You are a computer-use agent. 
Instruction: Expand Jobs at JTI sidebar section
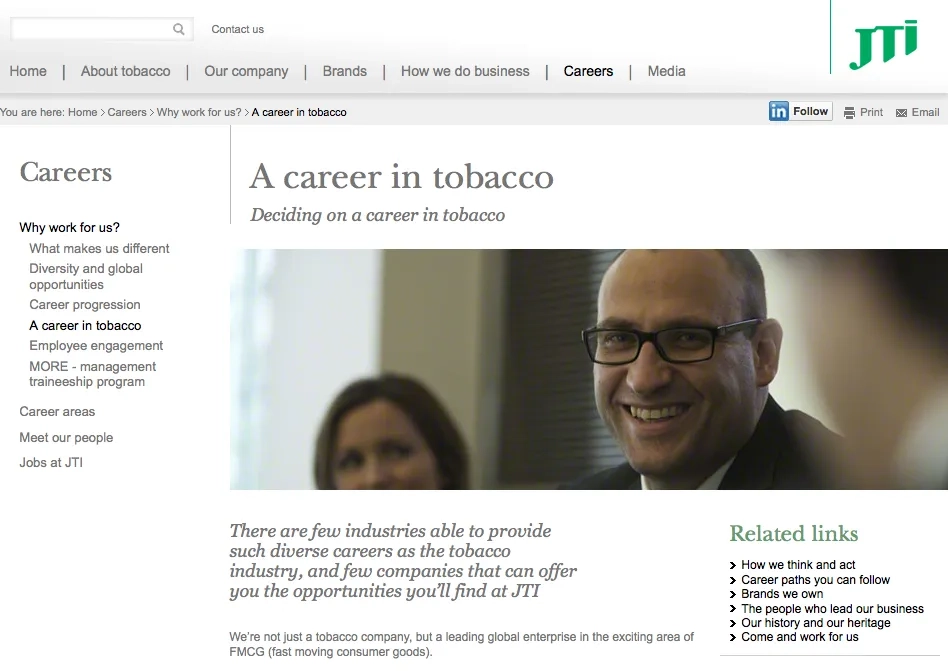[x=51, y=463]
